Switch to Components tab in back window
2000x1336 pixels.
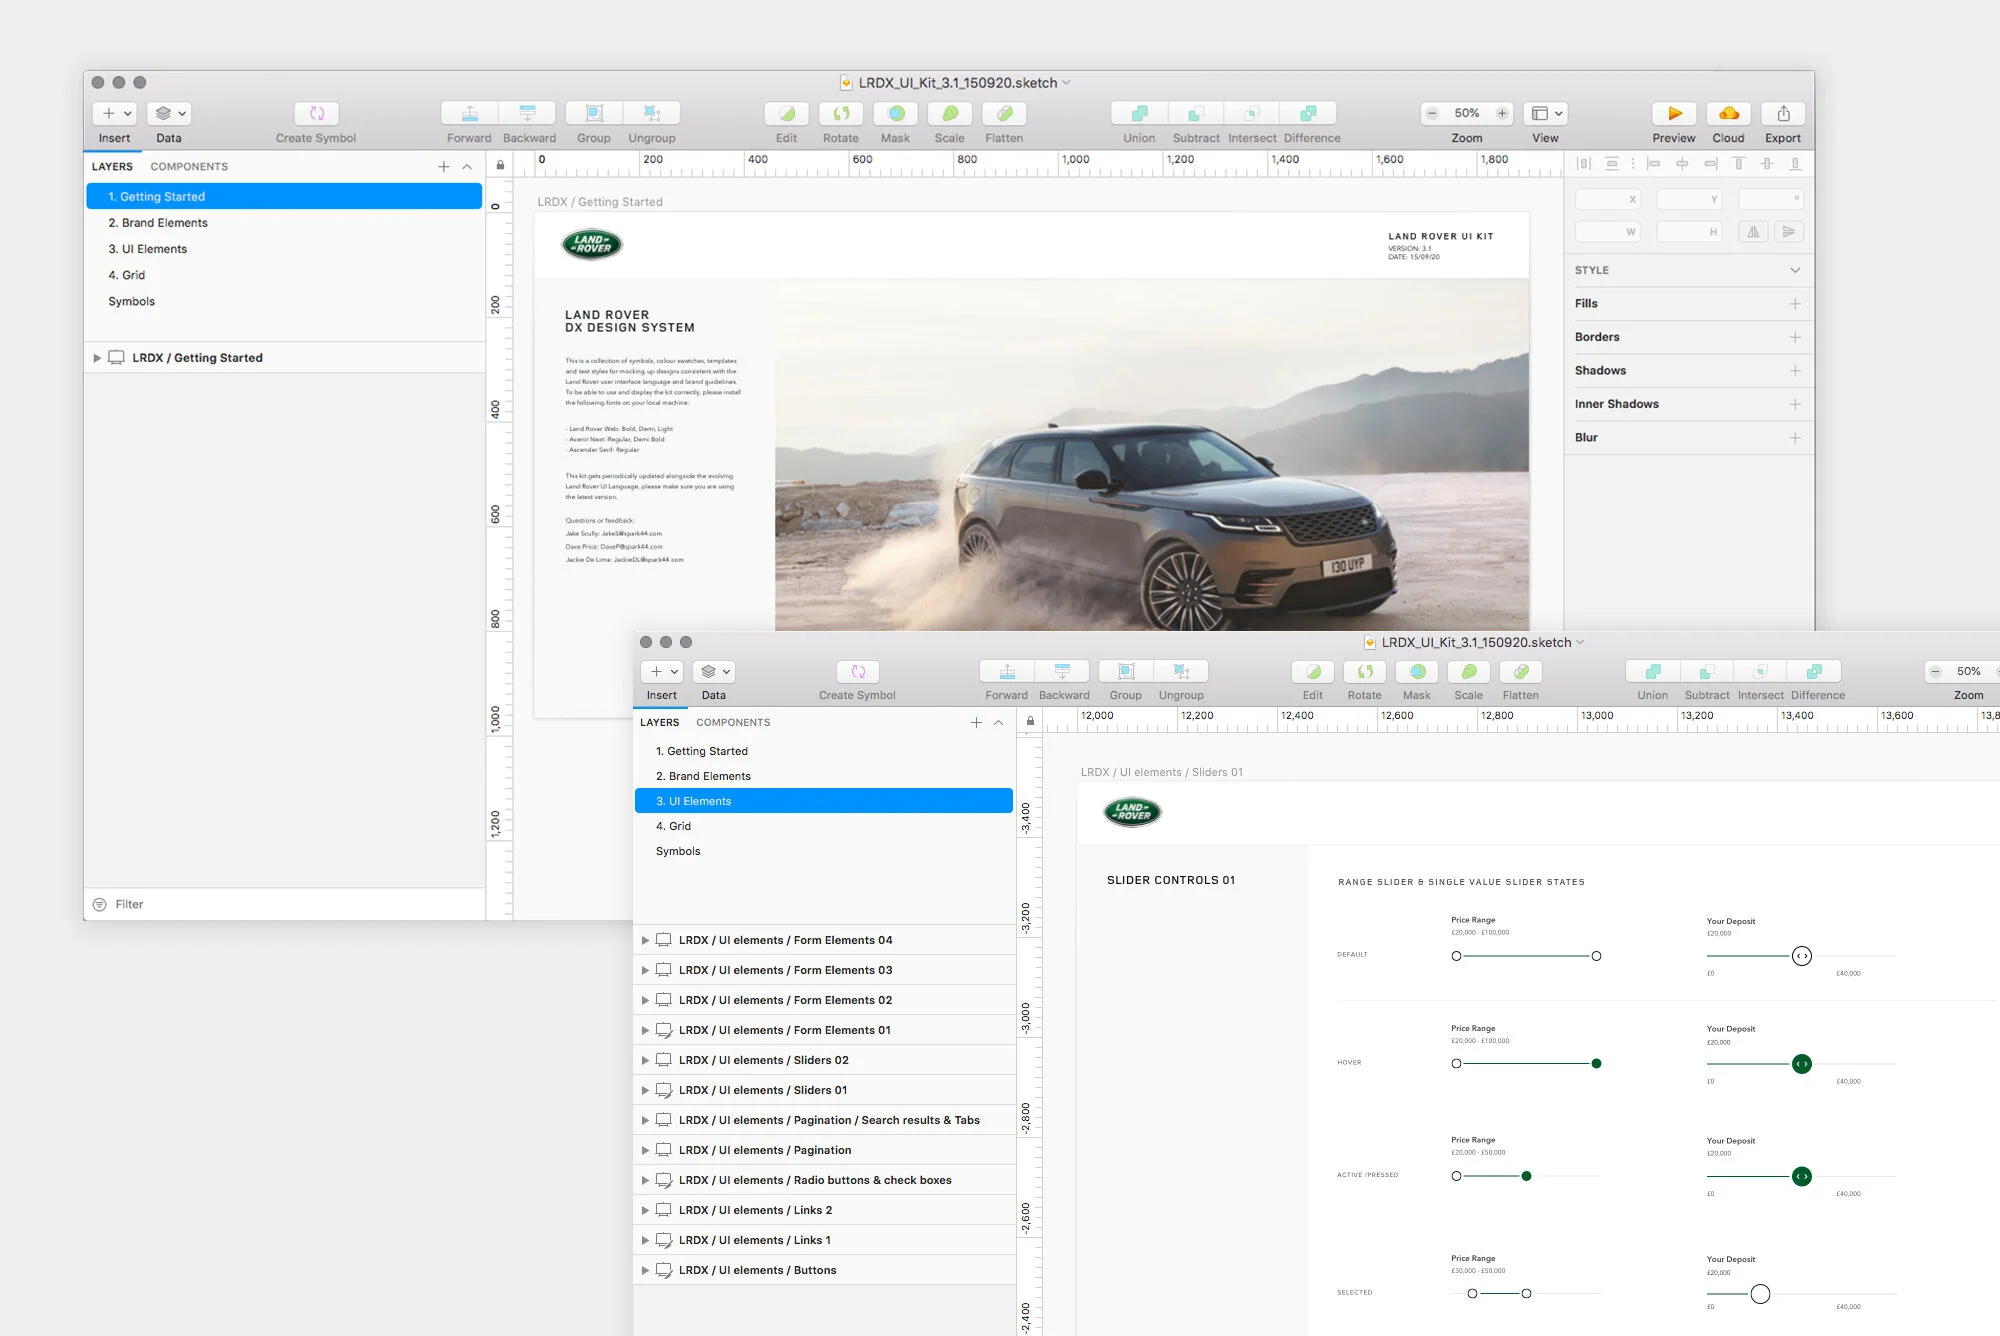point(189,167)
